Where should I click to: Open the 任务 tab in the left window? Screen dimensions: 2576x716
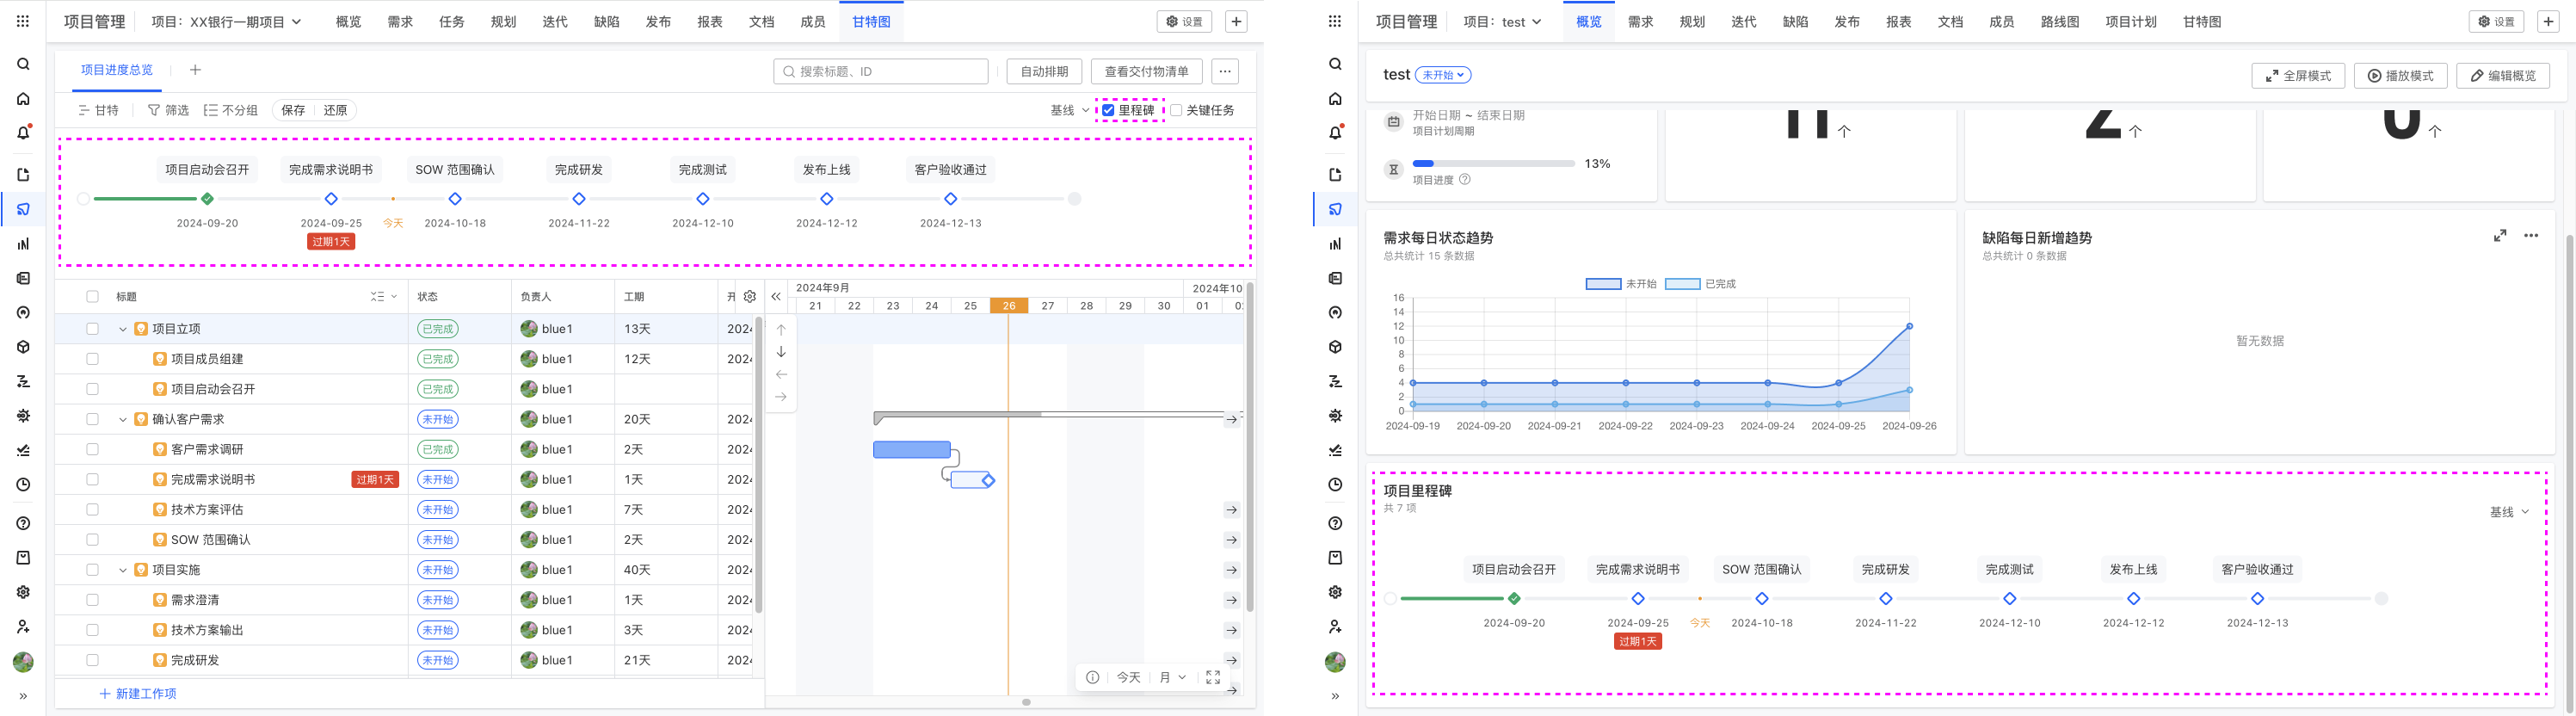coord(452,22)
